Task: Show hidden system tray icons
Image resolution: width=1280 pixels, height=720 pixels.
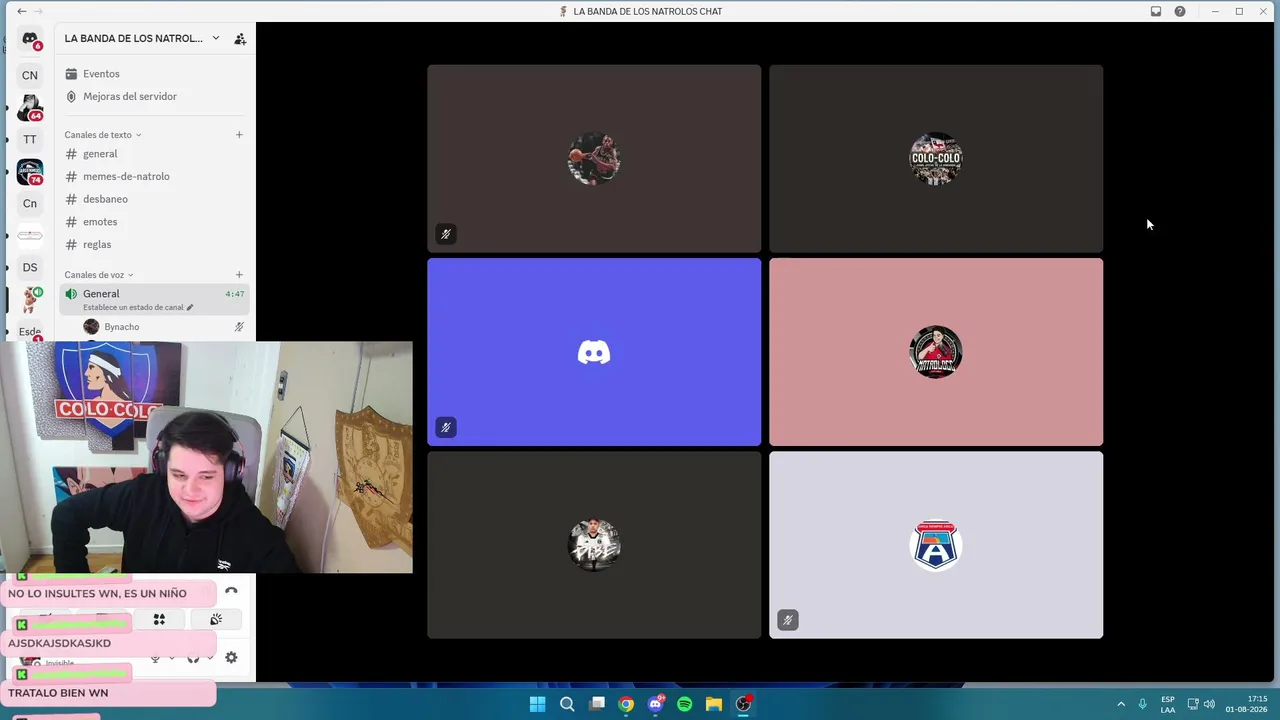Action: pyautogui.click(x=1121, y=704)
